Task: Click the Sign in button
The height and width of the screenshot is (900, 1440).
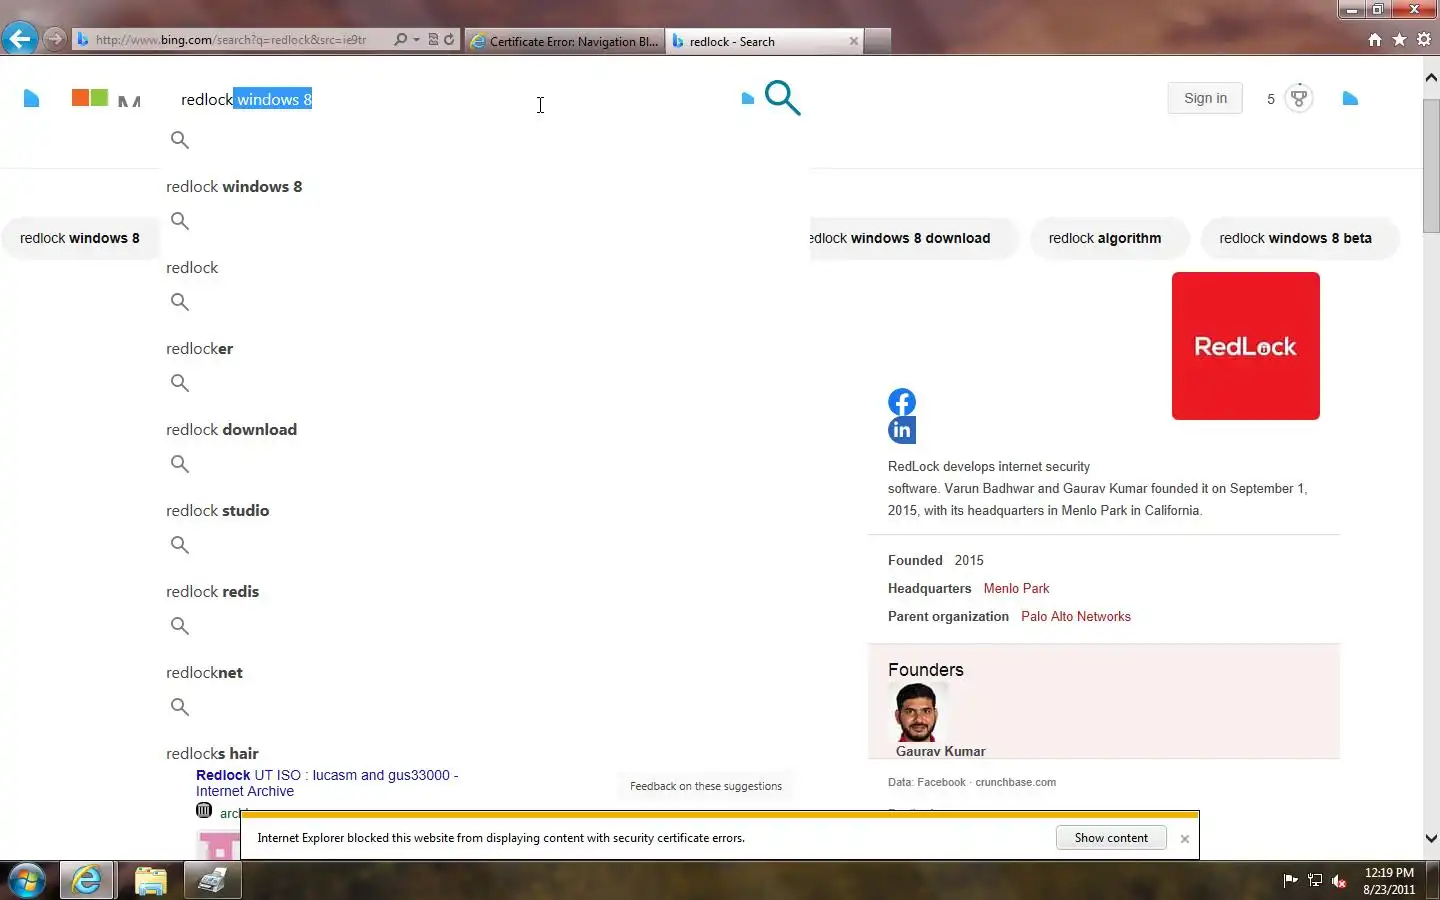Action: coord(1205,98)
